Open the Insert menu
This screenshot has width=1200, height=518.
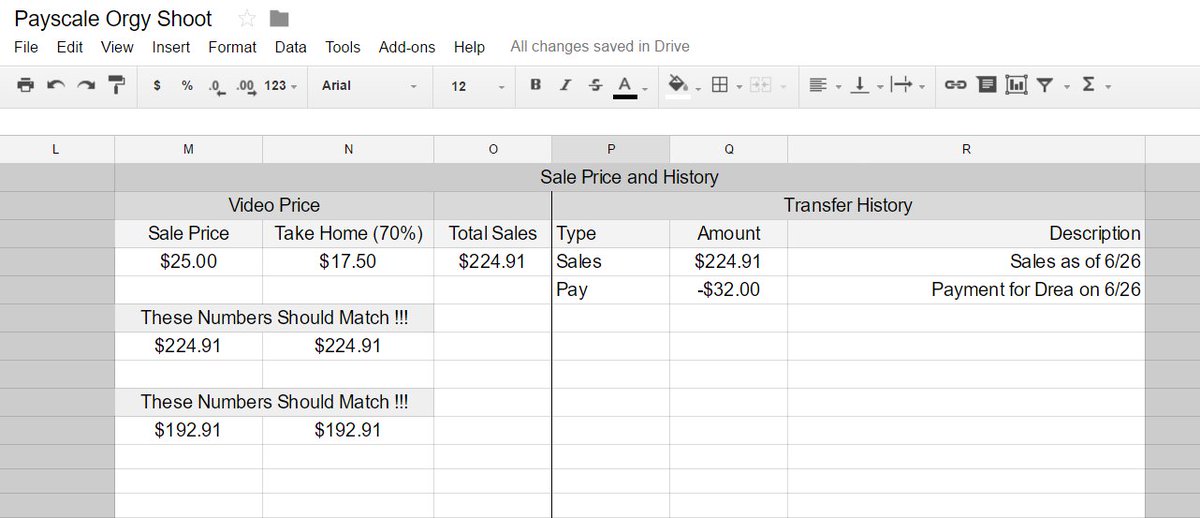pos(171,47)
